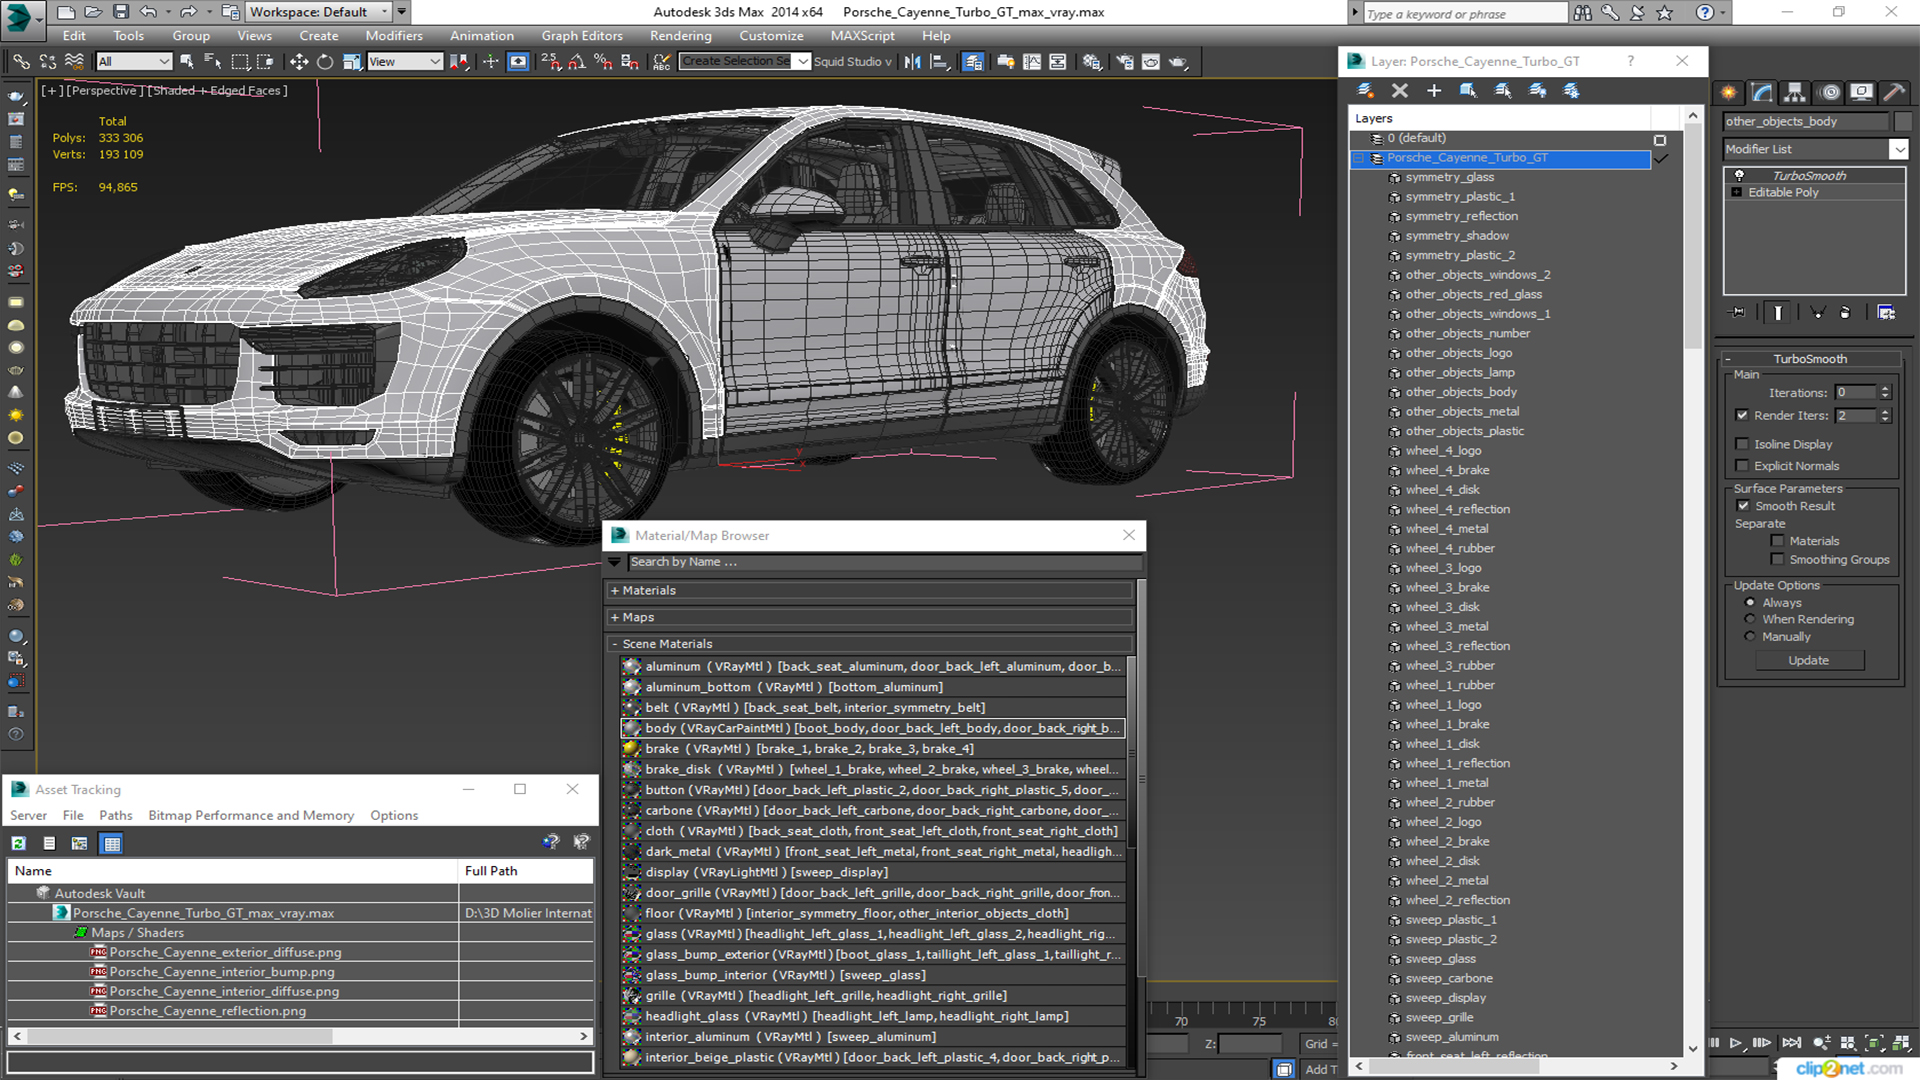
Task: Click the Undo arrow icon
Action: (148, 12)
